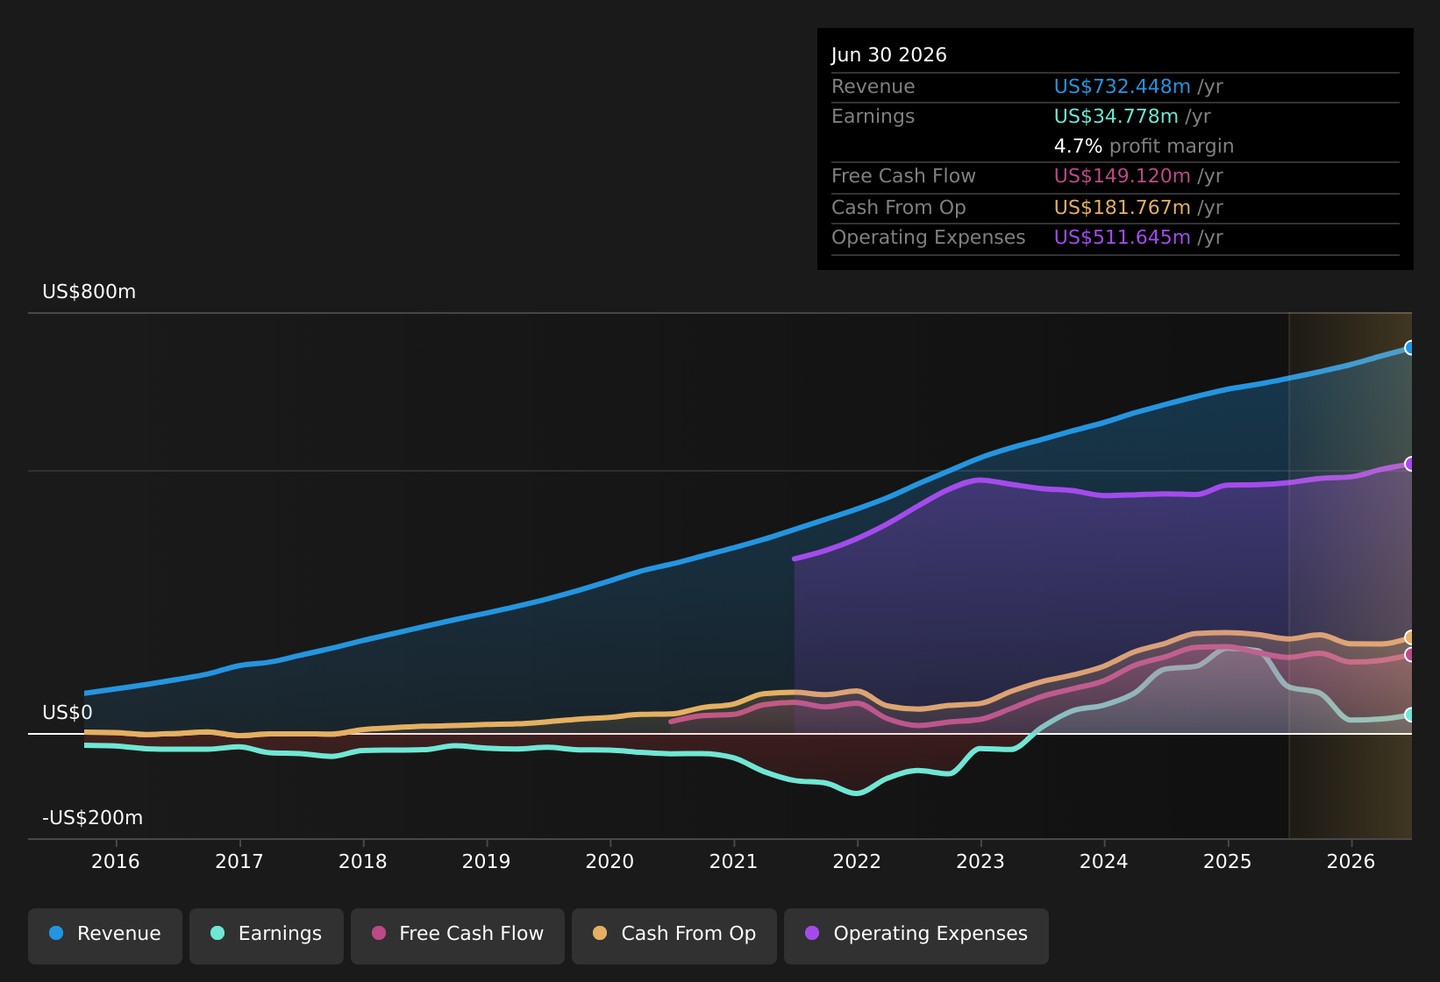
Task: Click the -US$200m y-axis label
Action: pyautogui.click(x=92, y=818)
